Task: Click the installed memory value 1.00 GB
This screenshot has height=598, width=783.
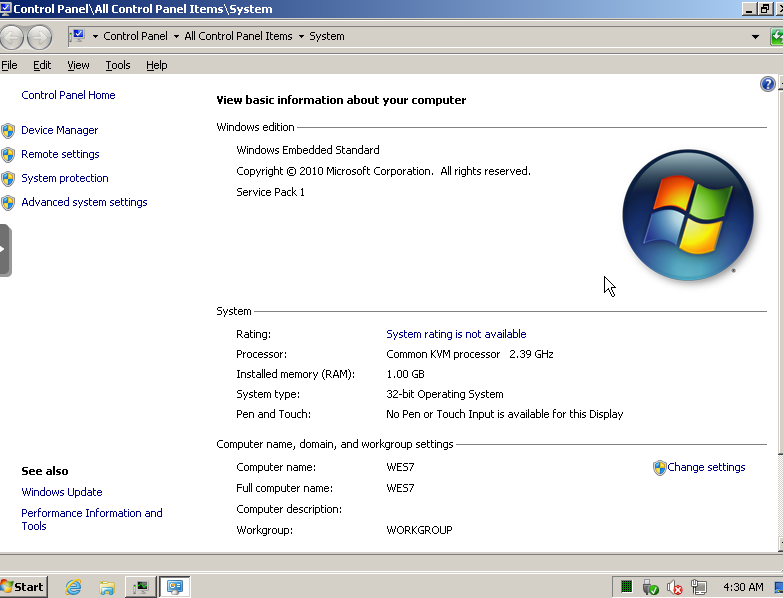Action: [x=405, y=374]
